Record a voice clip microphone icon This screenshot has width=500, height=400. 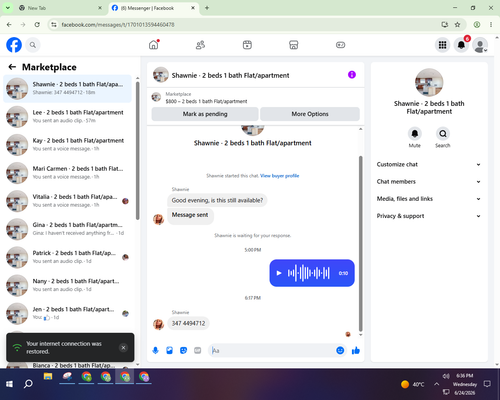(155, 350)
